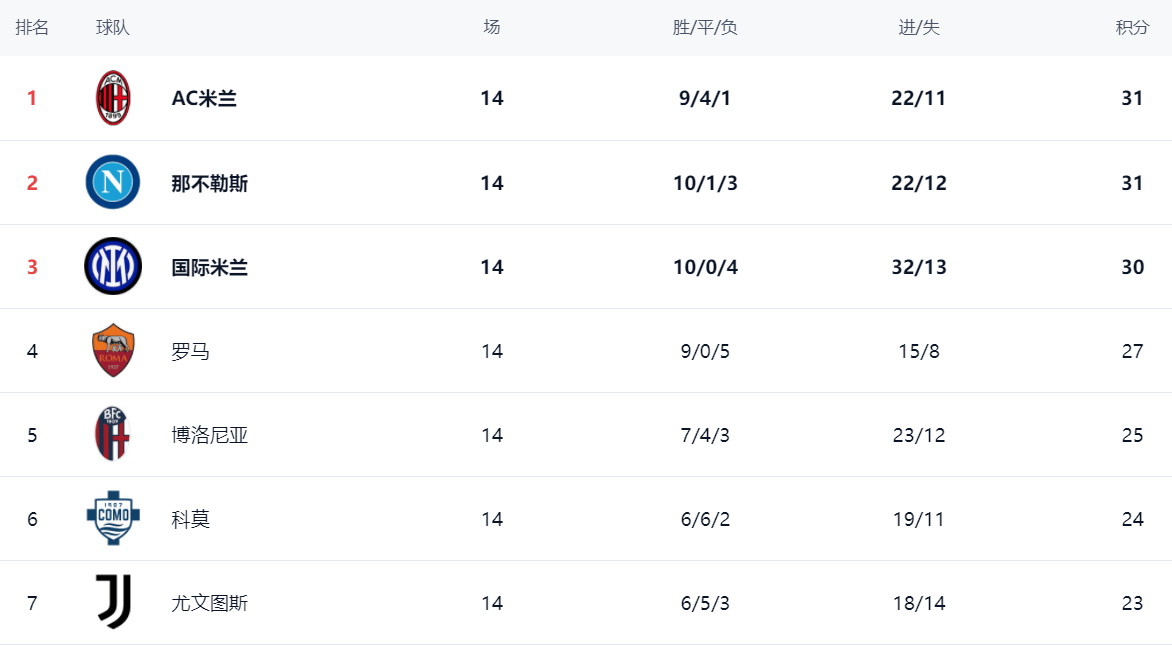Open the 罗马 team page link
Viewport: 1172px width, 646px height.
[x=191, y=351]
